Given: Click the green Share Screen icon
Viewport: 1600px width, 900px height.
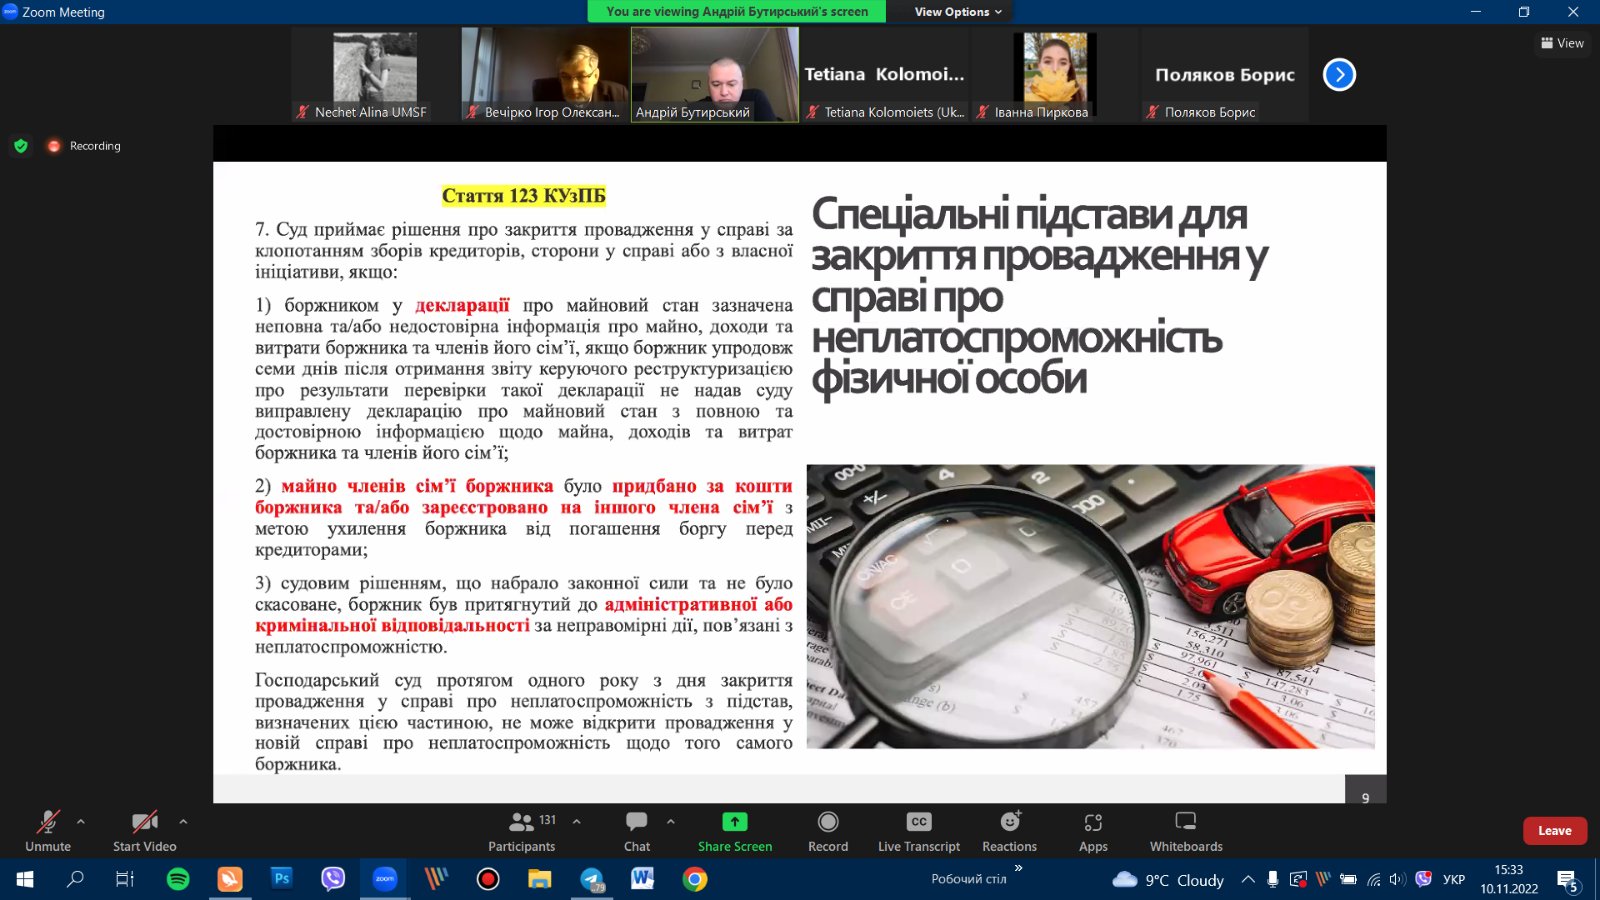Looking at the screenshot, I should coord(735,822).
